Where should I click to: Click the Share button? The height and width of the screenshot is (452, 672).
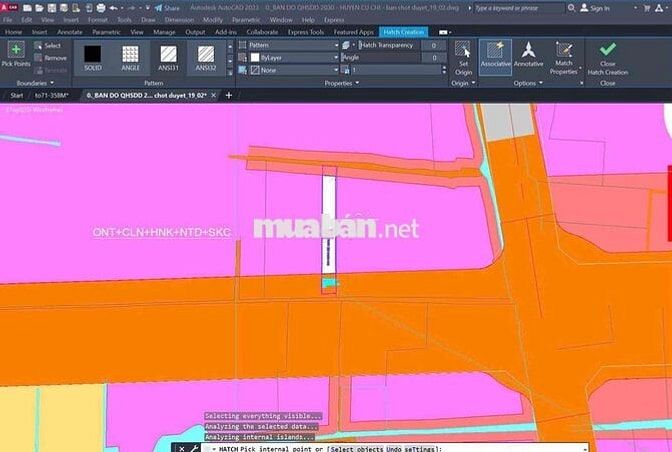coord(167,8)
